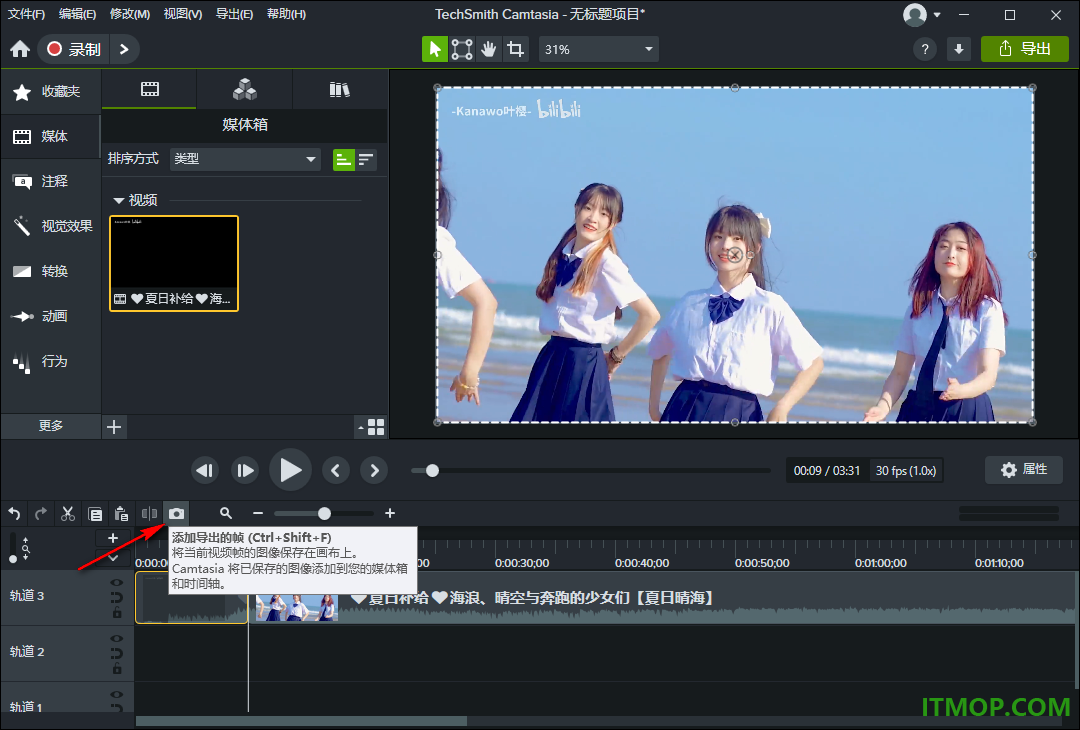
Task: Toggle the magnet on 轨道 3
Action: tap(117, 597)
